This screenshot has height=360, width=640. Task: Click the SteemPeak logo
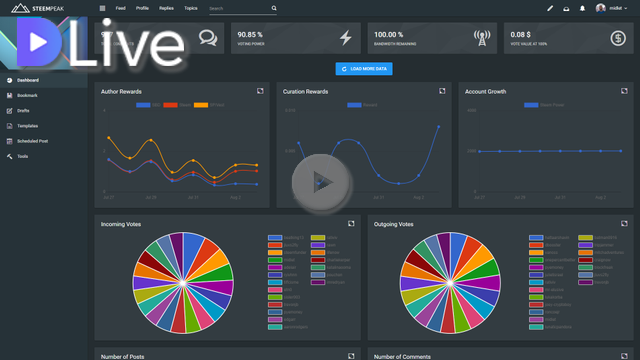point(38,8)
